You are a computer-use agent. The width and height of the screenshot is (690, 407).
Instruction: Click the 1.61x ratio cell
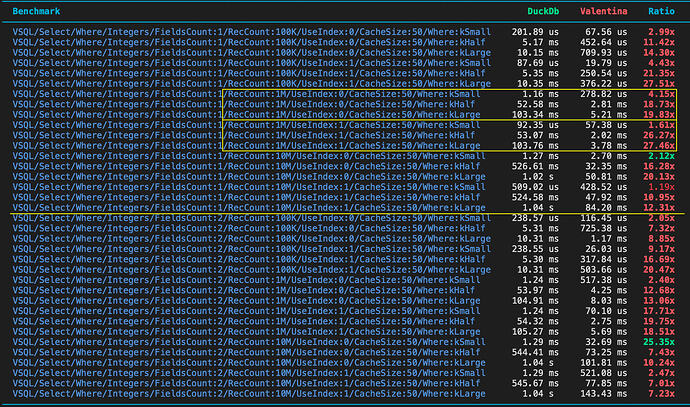point(661,125)
